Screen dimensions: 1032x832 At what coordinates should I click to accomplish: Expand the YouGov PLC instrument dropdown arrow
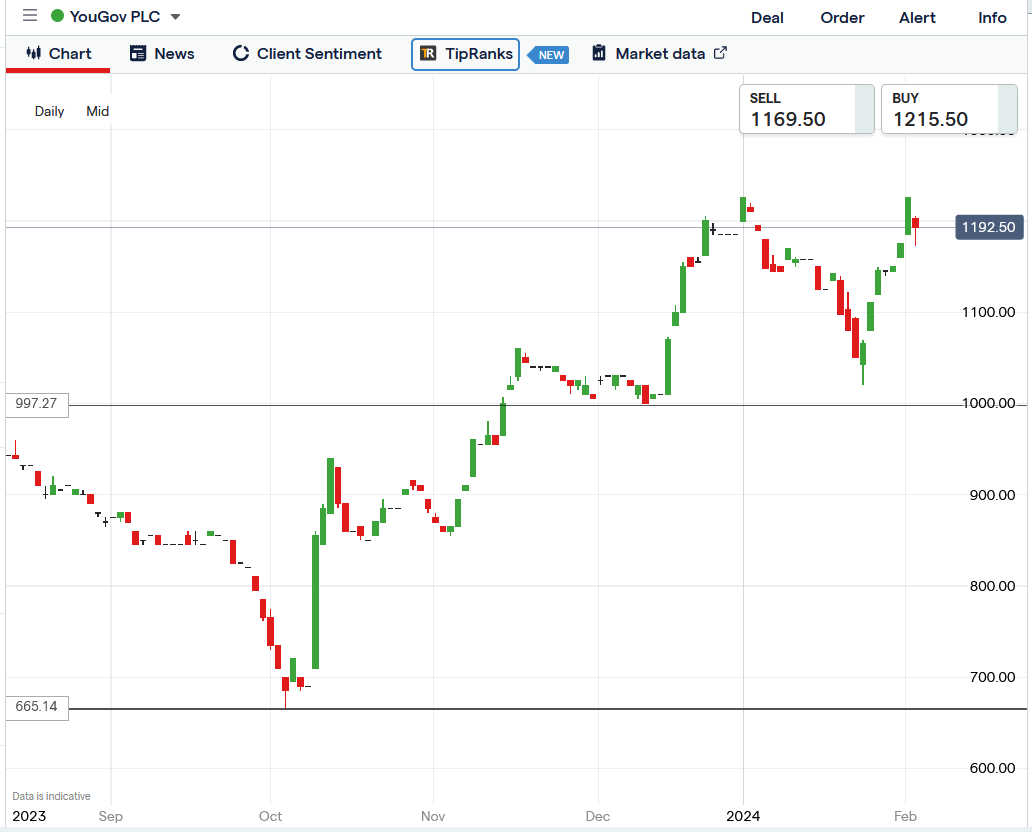coord(175,17)
